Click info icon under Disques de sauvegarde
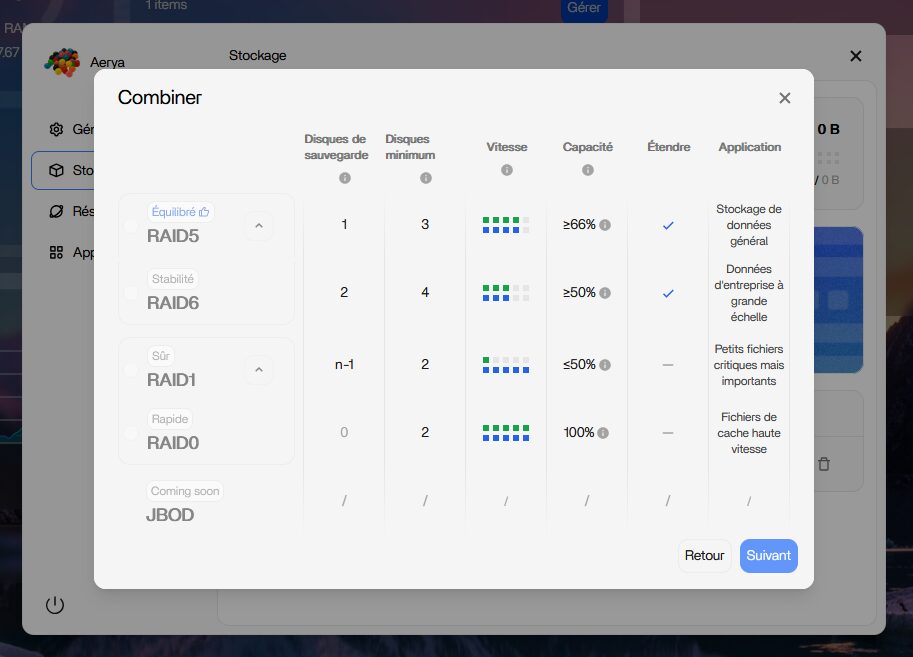Screen dimensions: 913x657 345,178
